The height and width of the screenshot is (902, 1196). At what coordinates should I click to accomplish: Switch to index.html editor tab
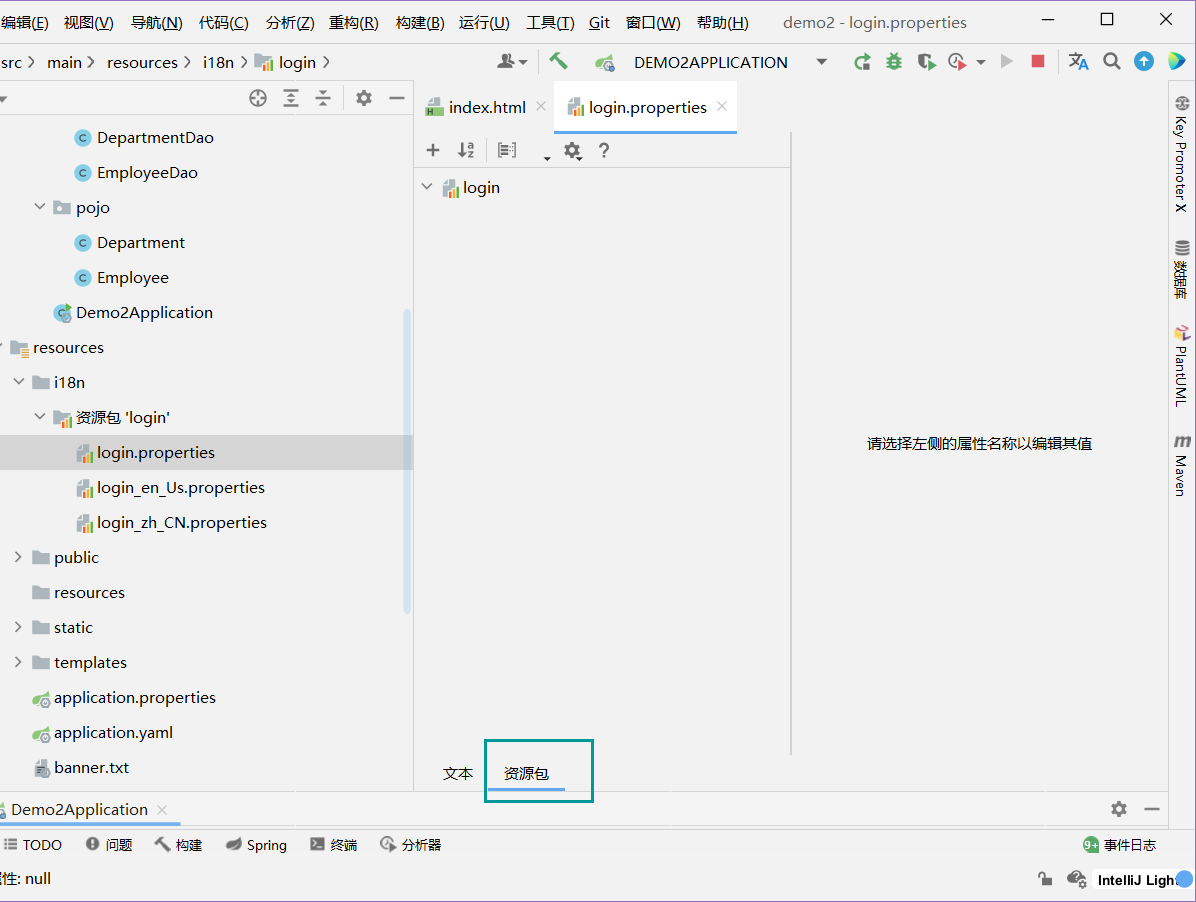tap(487, 108)
